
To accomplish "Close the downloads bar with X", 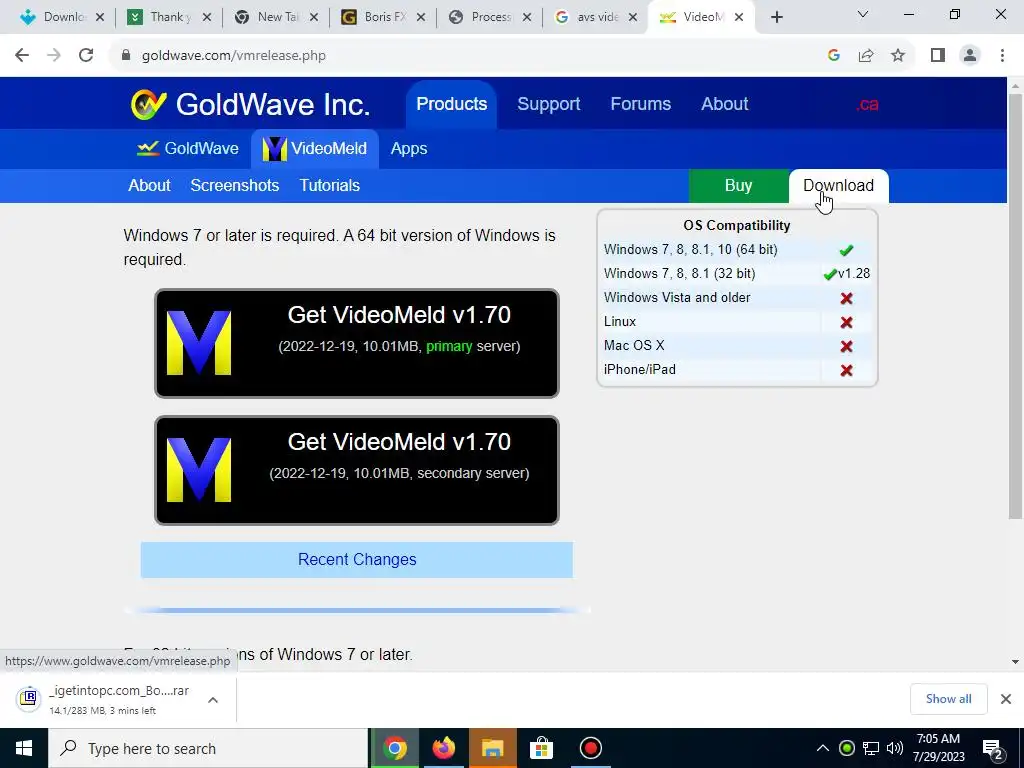I will 1006,699.
